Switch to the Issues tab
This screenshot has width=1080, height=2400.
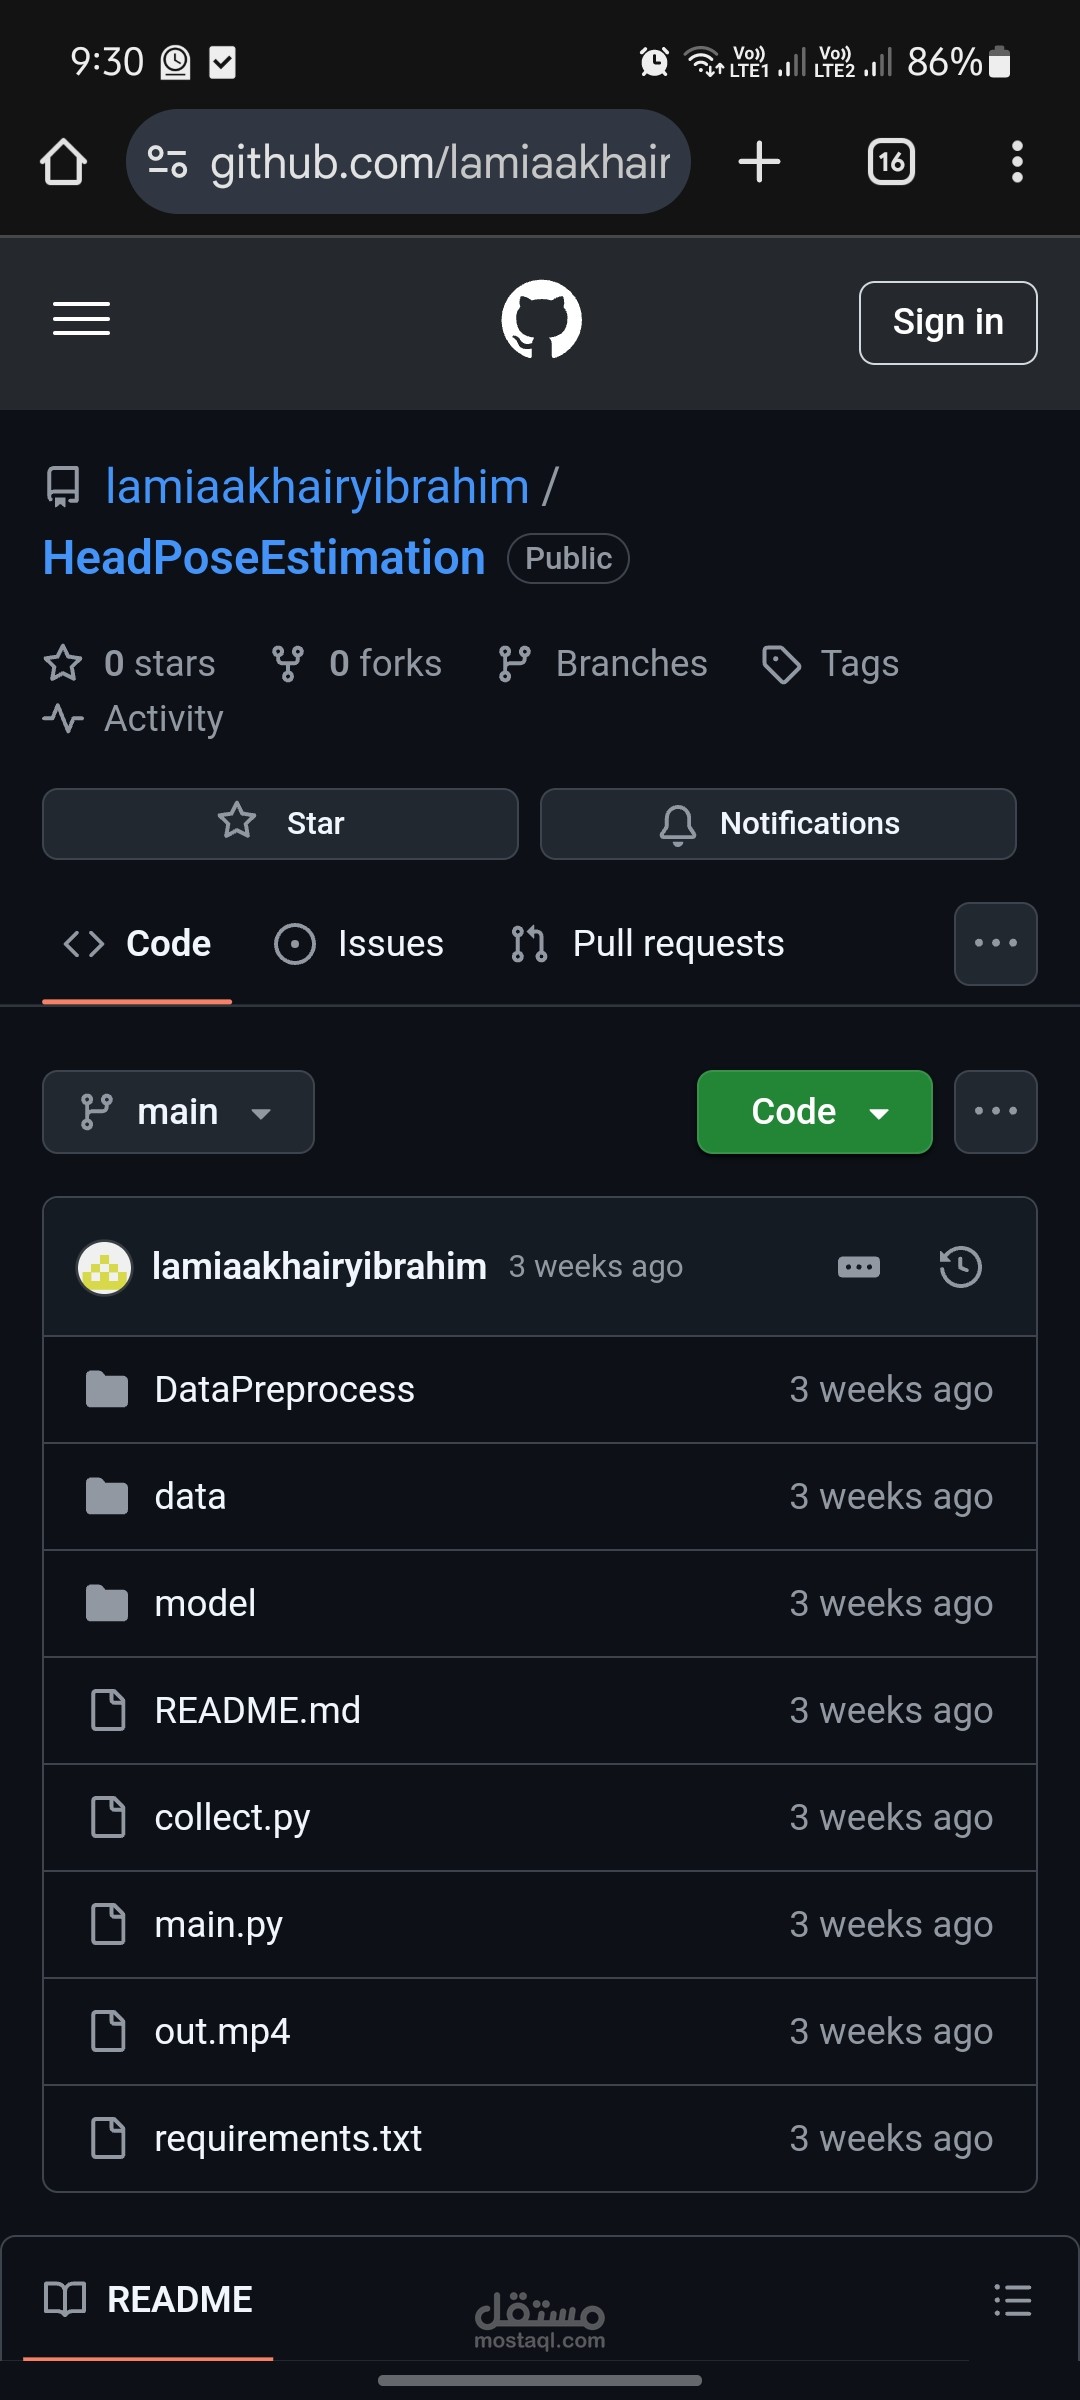click(x=359, y=944)
